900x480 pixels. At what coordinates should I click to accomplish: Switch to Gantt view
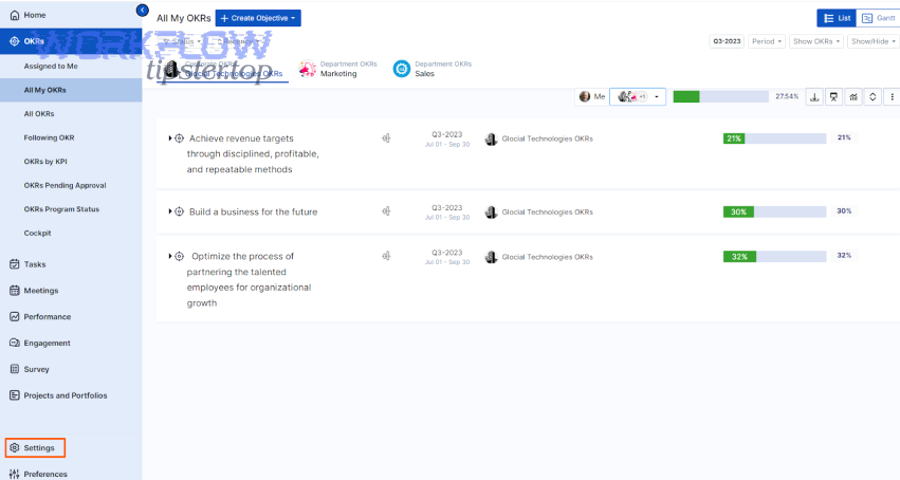(878, 18)
